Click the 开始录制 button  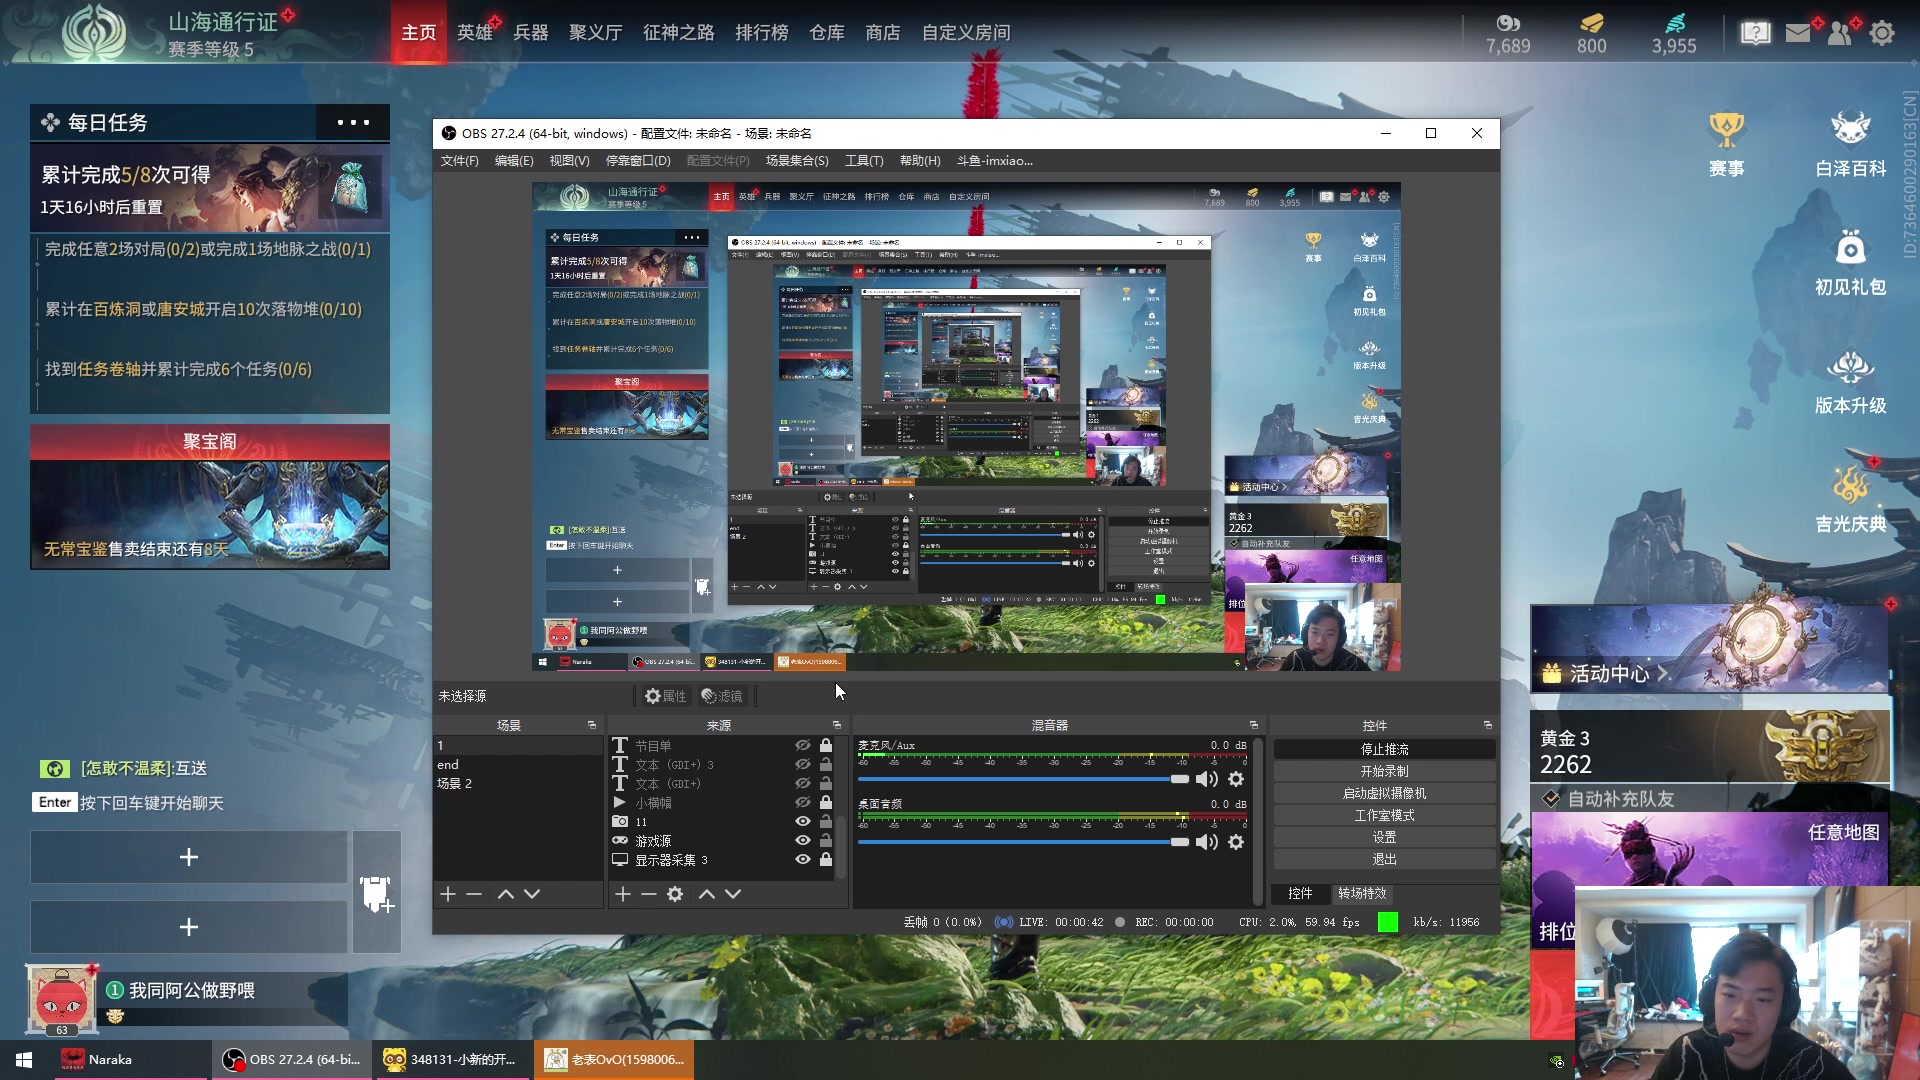pos(1384,771)
